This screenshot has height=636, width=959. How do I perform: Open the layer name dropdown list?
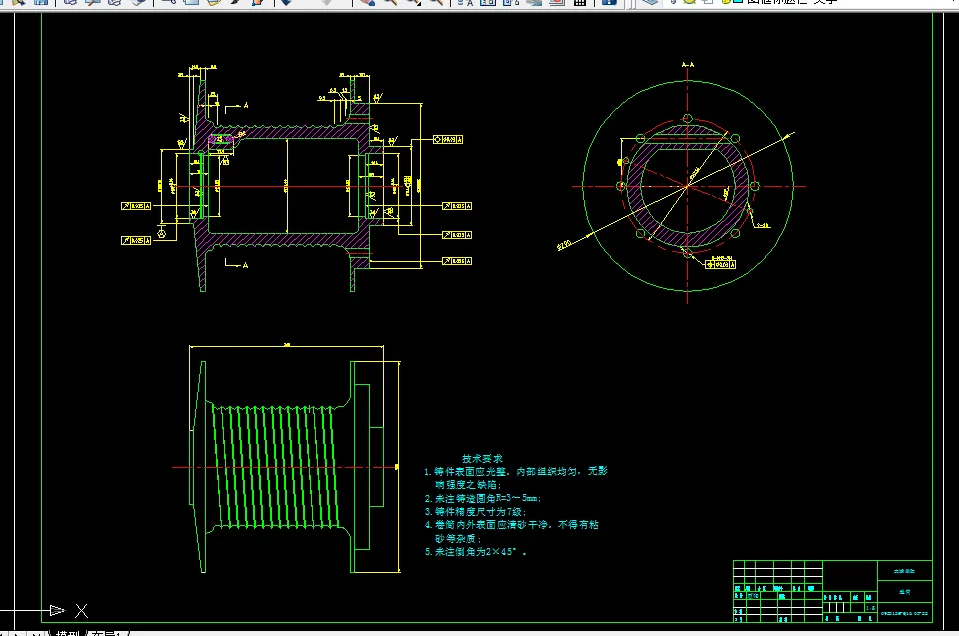click(800, 2)
